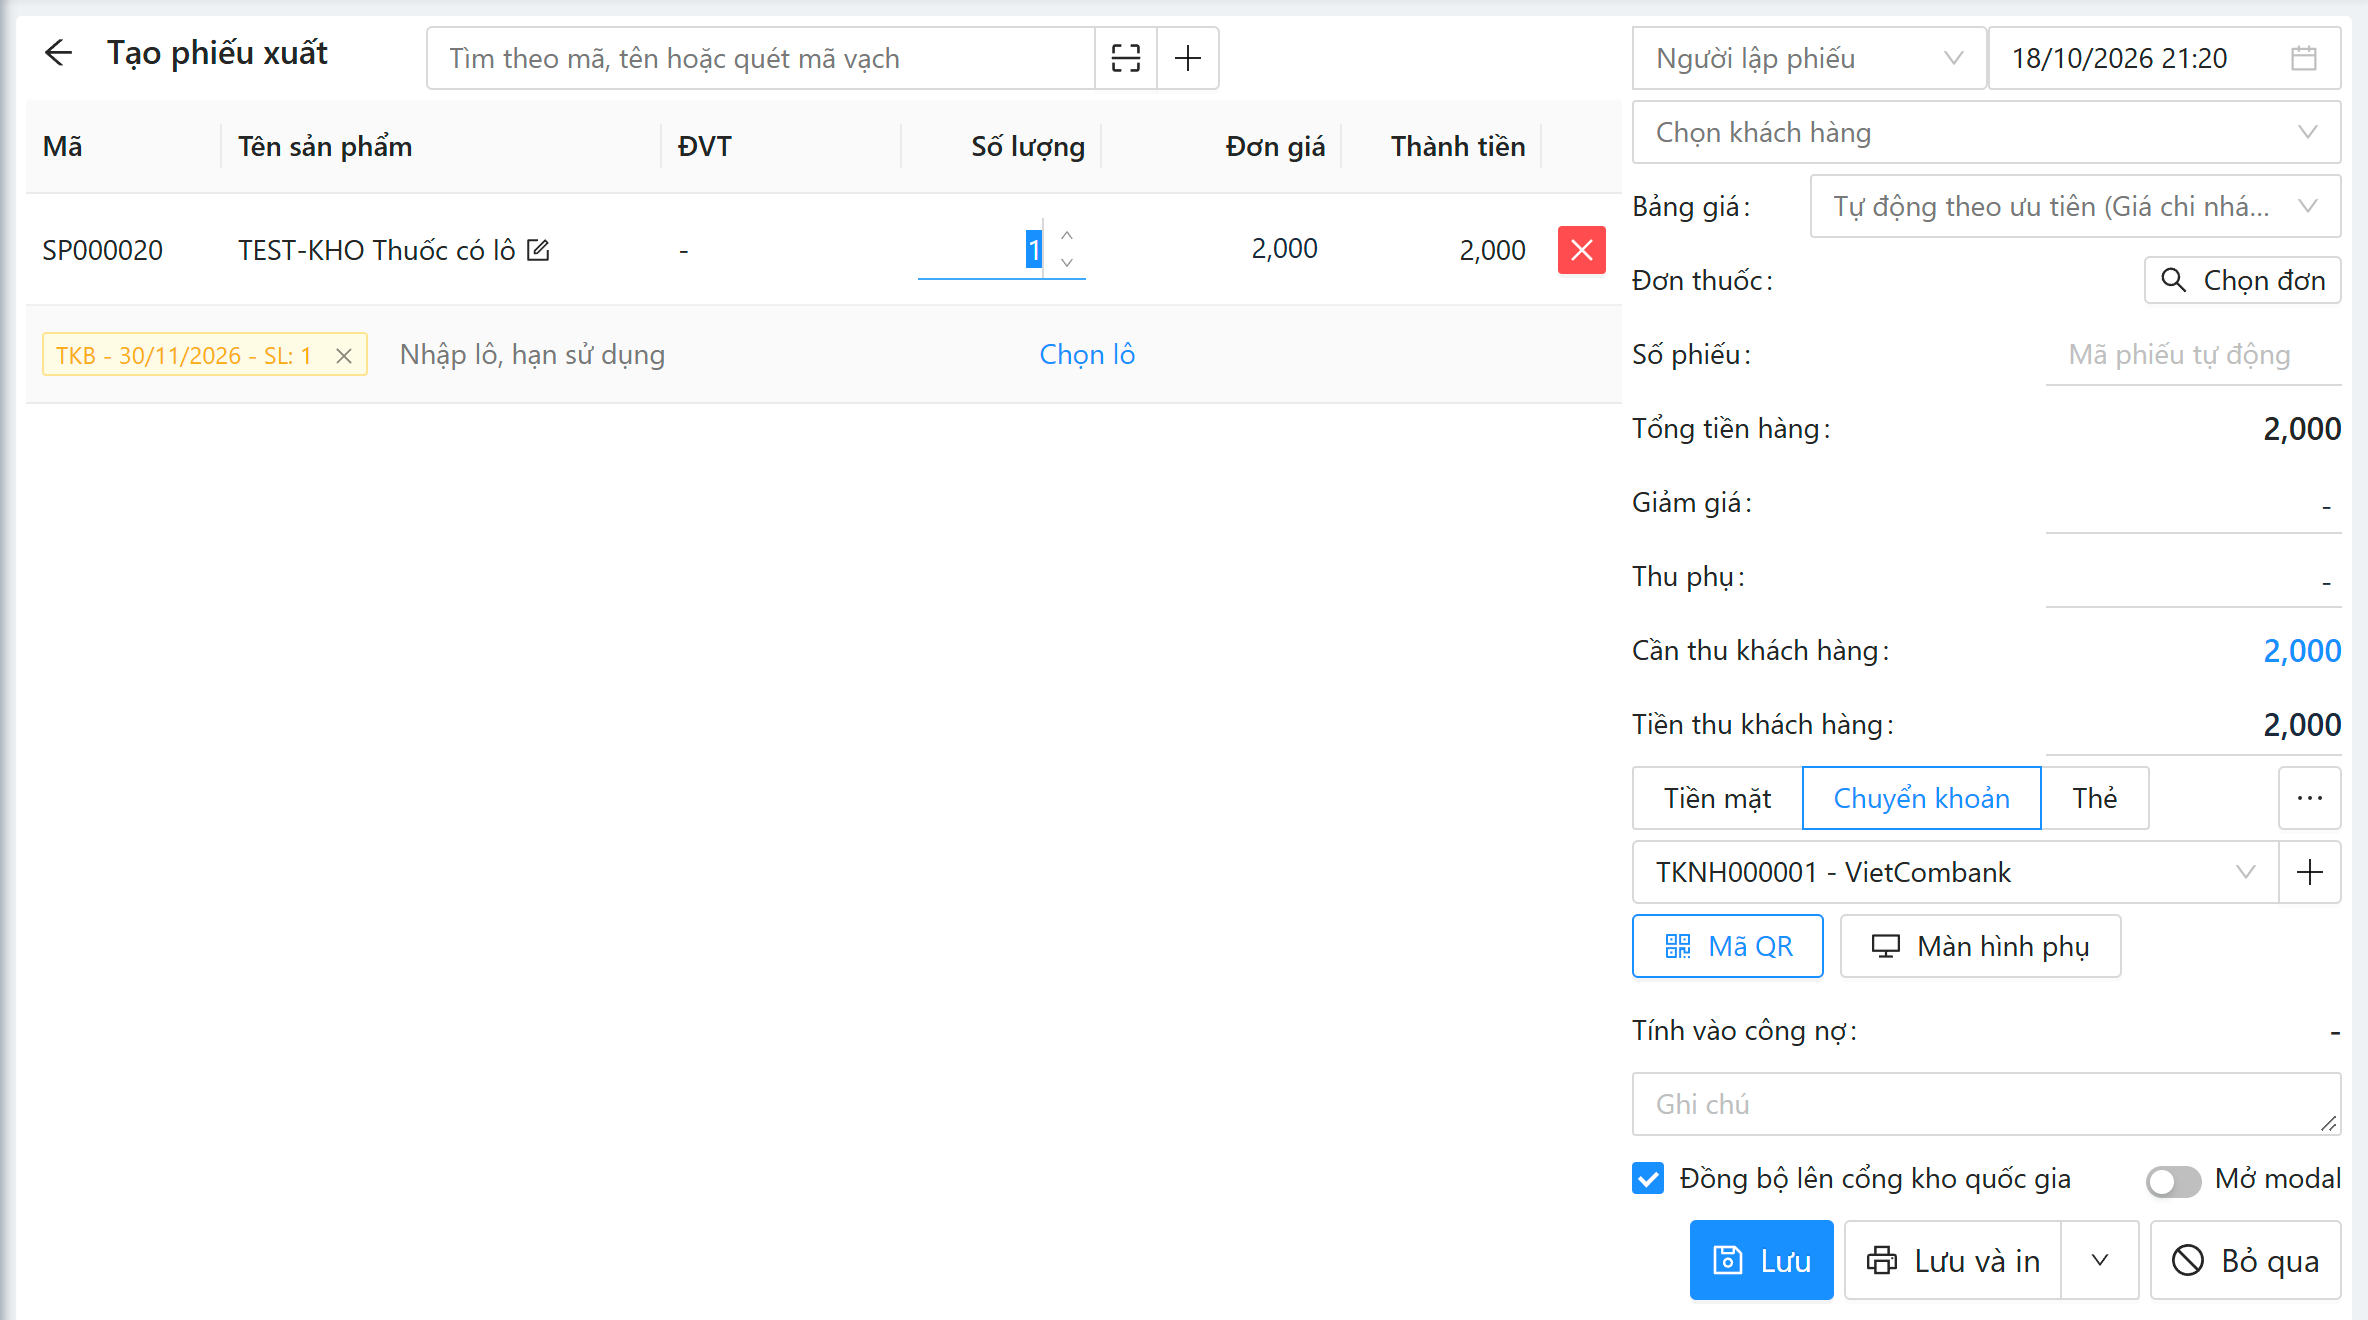Image resolution: width=2368 pixels, height=1320 pixels.
Task: Remove the TKB batch tag
Action: (x=343, y=355)
